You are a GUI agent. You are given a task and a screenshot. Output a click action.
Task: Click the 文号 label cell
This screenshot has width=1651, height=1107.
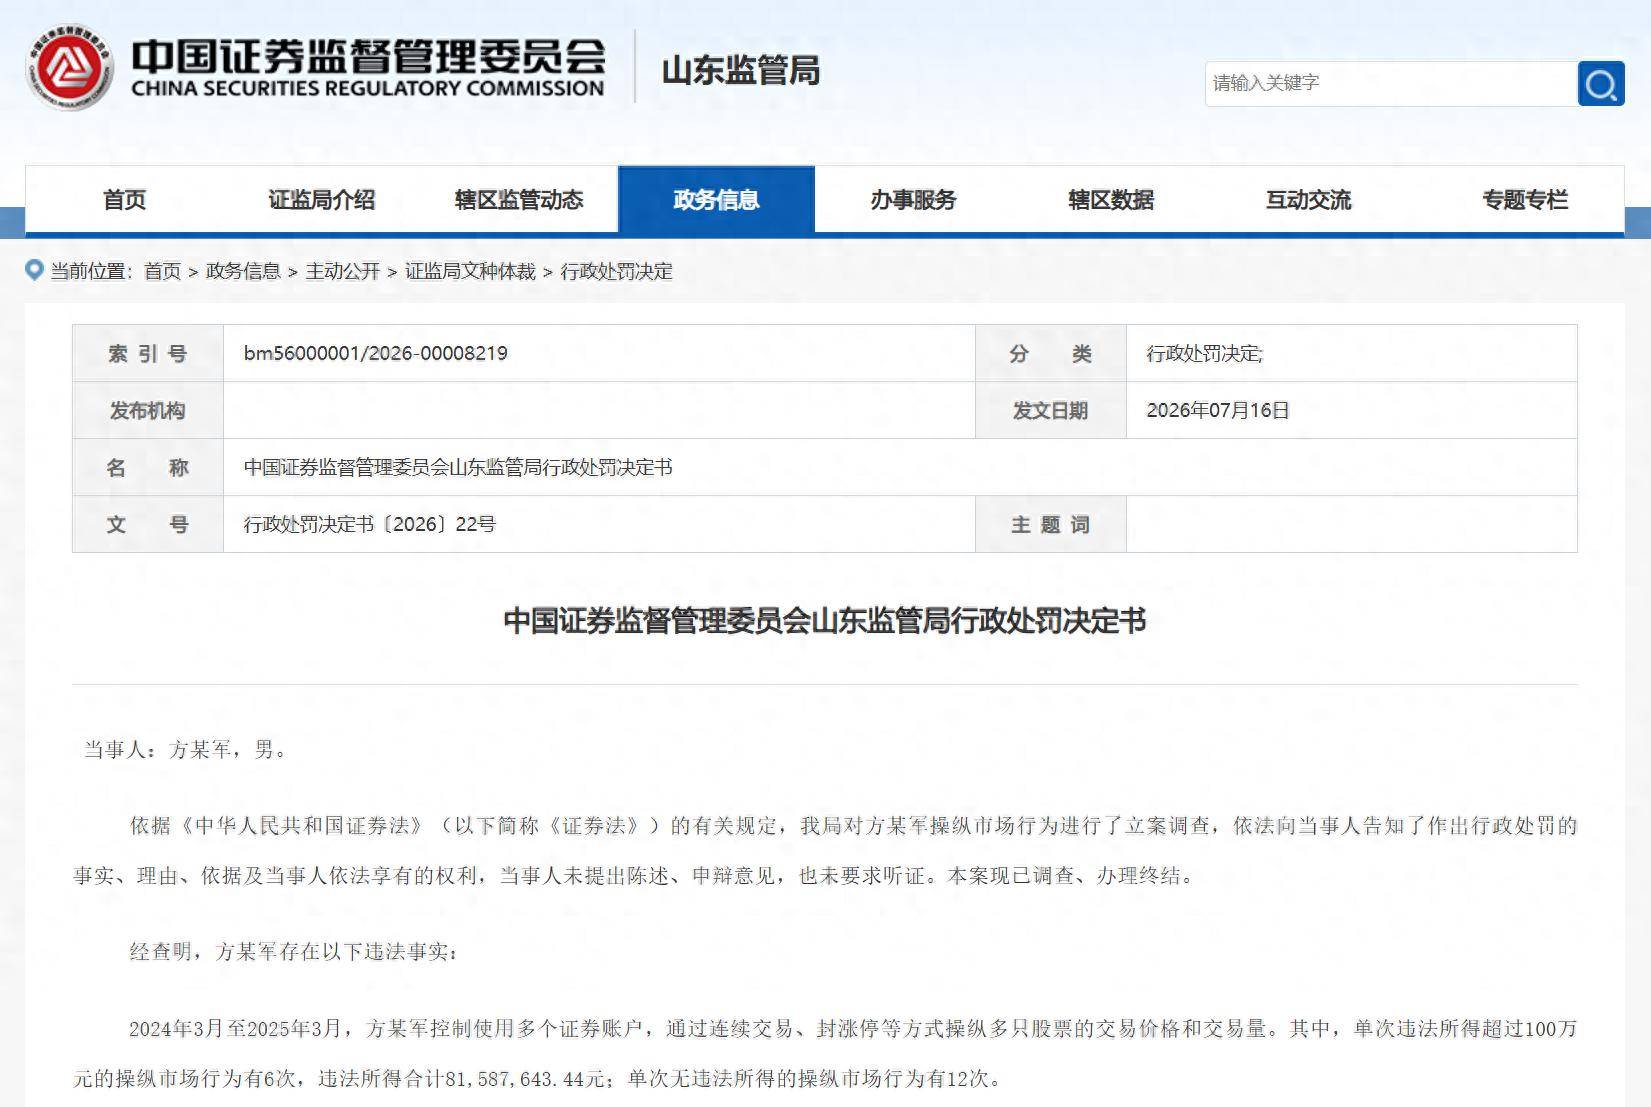click(148, 524)
